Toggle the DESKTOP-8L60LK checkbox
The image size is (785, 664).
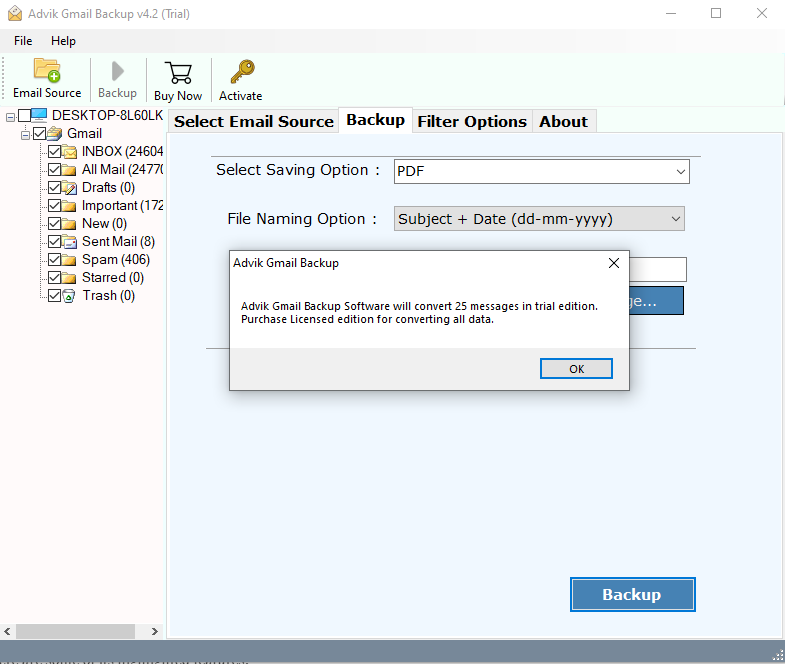(x=24, y=116)
